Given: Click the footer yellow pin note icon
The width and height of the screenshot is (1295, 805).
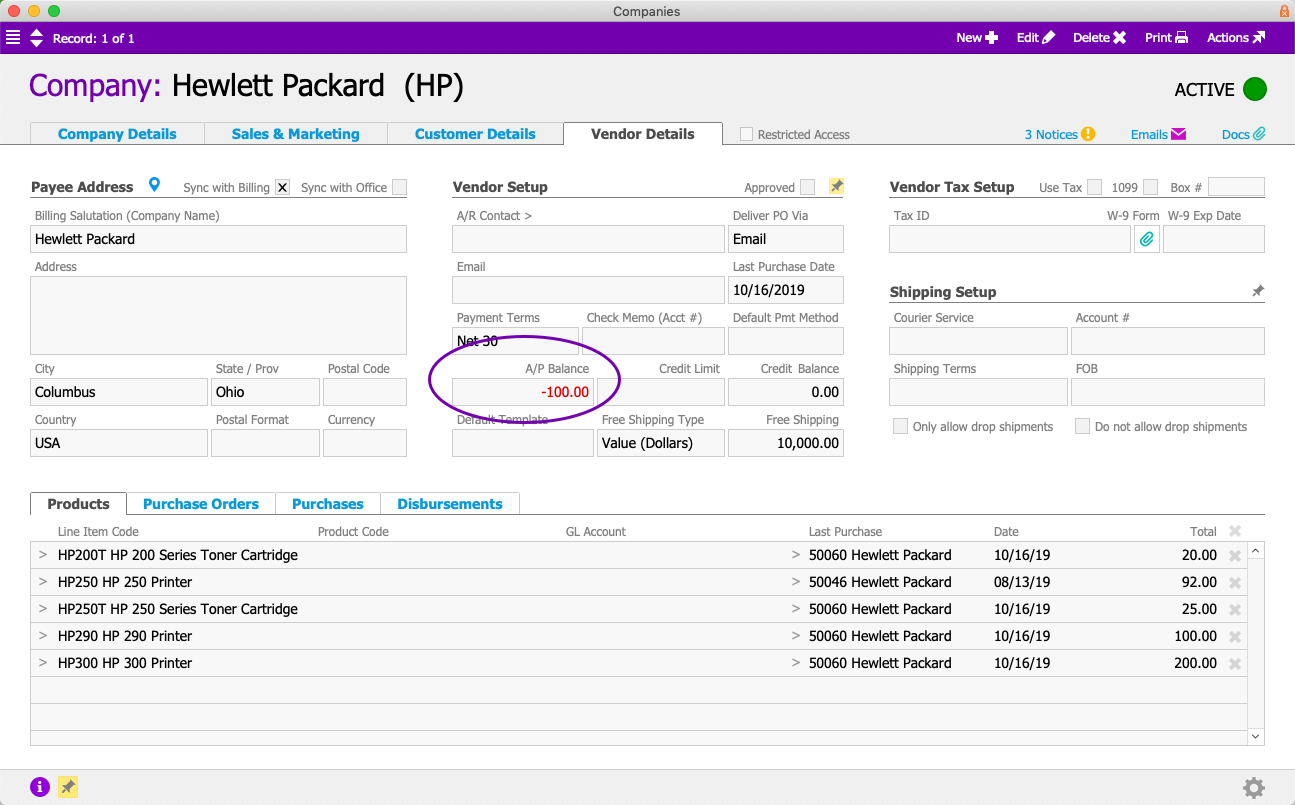Looking at the screenshot, I should [x=68, y=787].
